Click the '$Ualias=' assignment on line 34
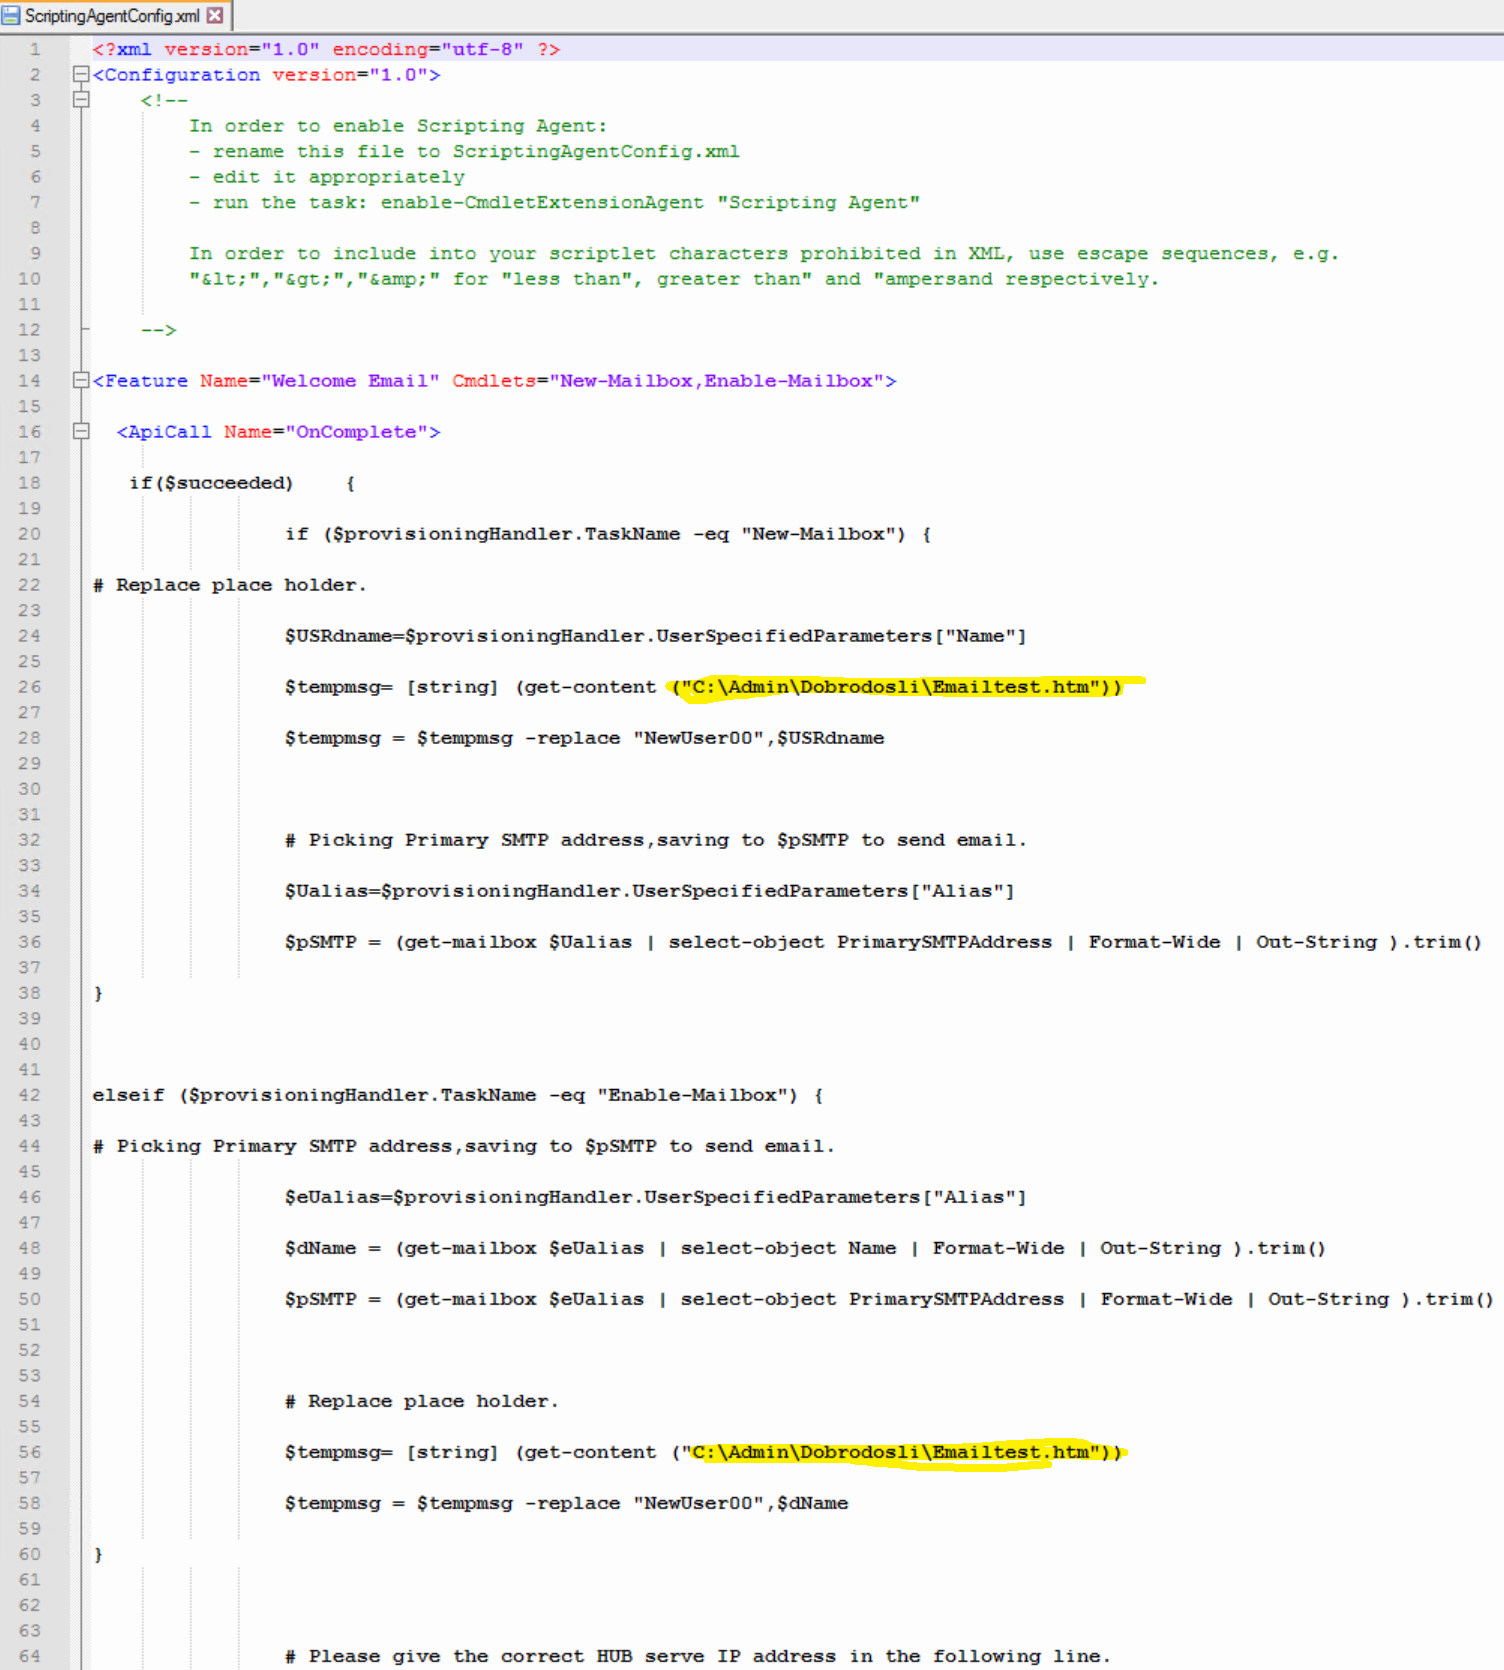Viewport: 1504px width, 1670px height. click(649, 891)
